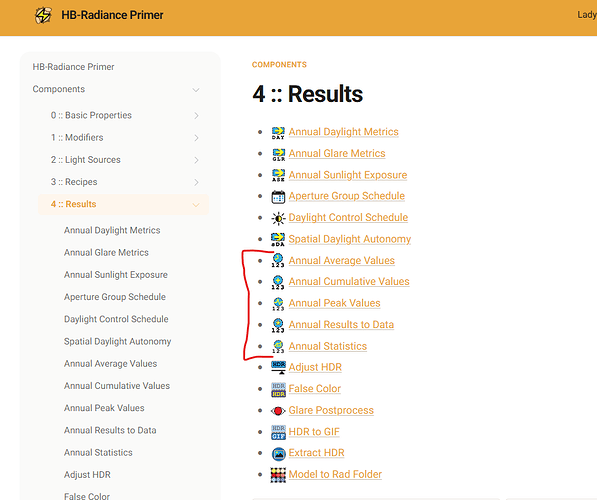597x500 pixels.
Task: Collapse the Components section chevron
Action: (x=196, y=90)
